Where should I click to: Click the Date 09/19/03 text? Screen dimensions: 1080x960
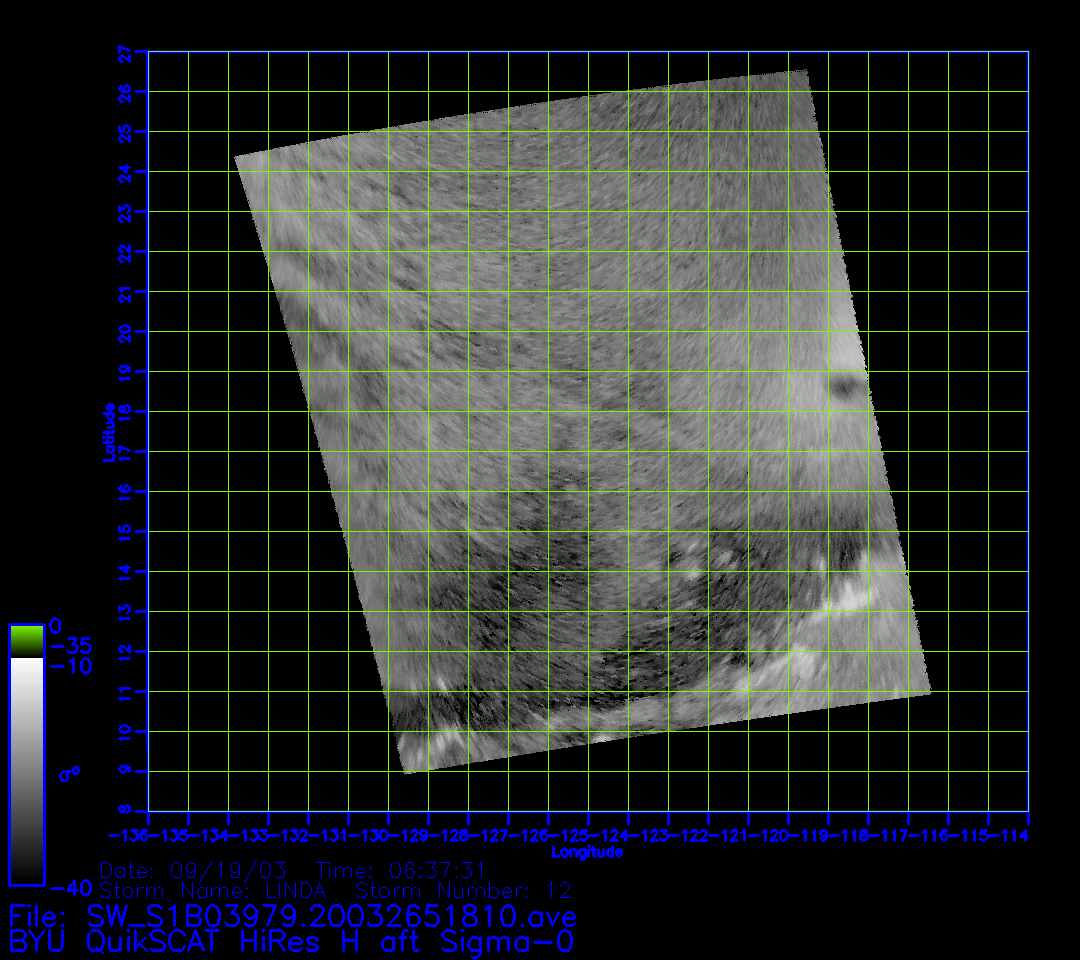point(195,871)
